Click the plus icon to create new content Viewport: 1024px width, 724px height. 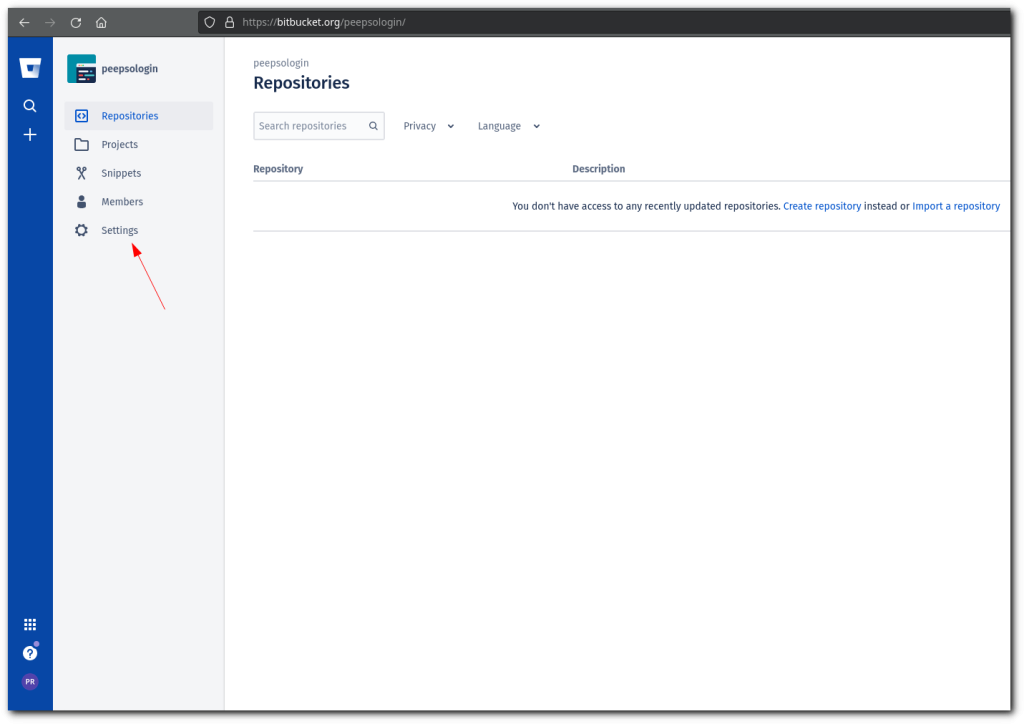tap(29, 134)
